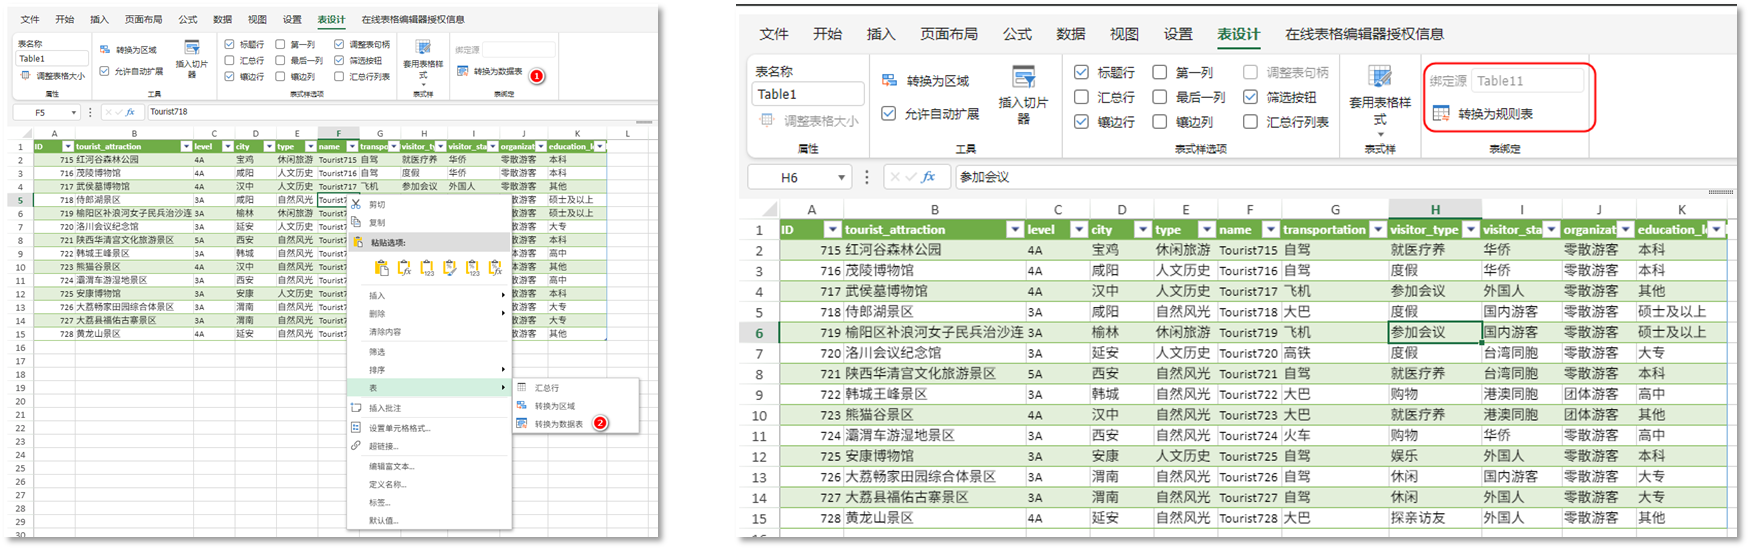The height and width of the screenshot is (550, 1750).
Task: Click 超链接 link icon in context menu
Action: pyautogui.click(x=356, y=446)
